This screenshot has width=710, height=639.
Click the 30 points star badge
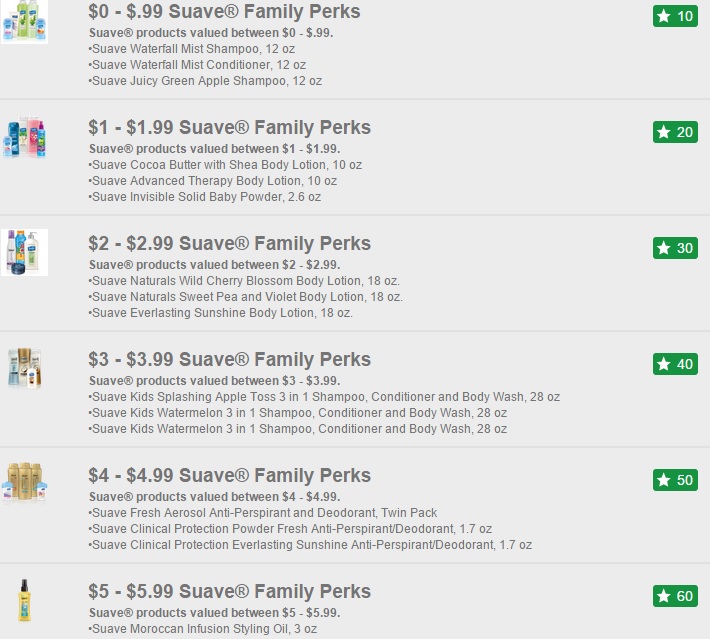(x=675, y=248)
